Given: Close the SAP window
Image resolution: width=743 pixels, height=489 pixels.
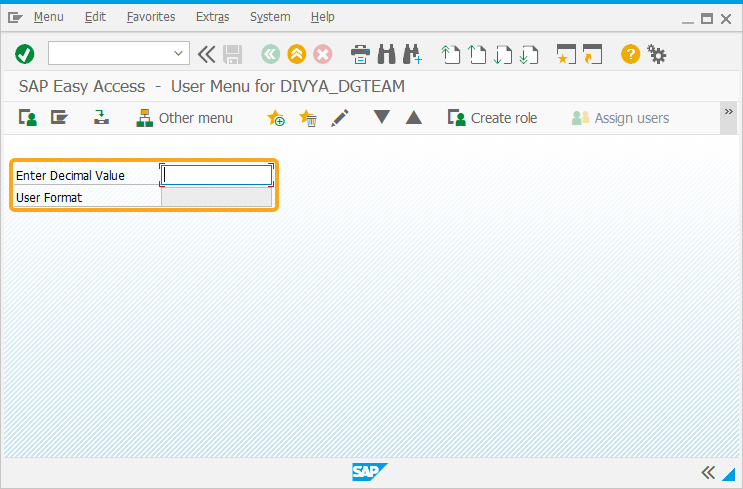Looking at the screenshot, I should (x=726, y=19).
